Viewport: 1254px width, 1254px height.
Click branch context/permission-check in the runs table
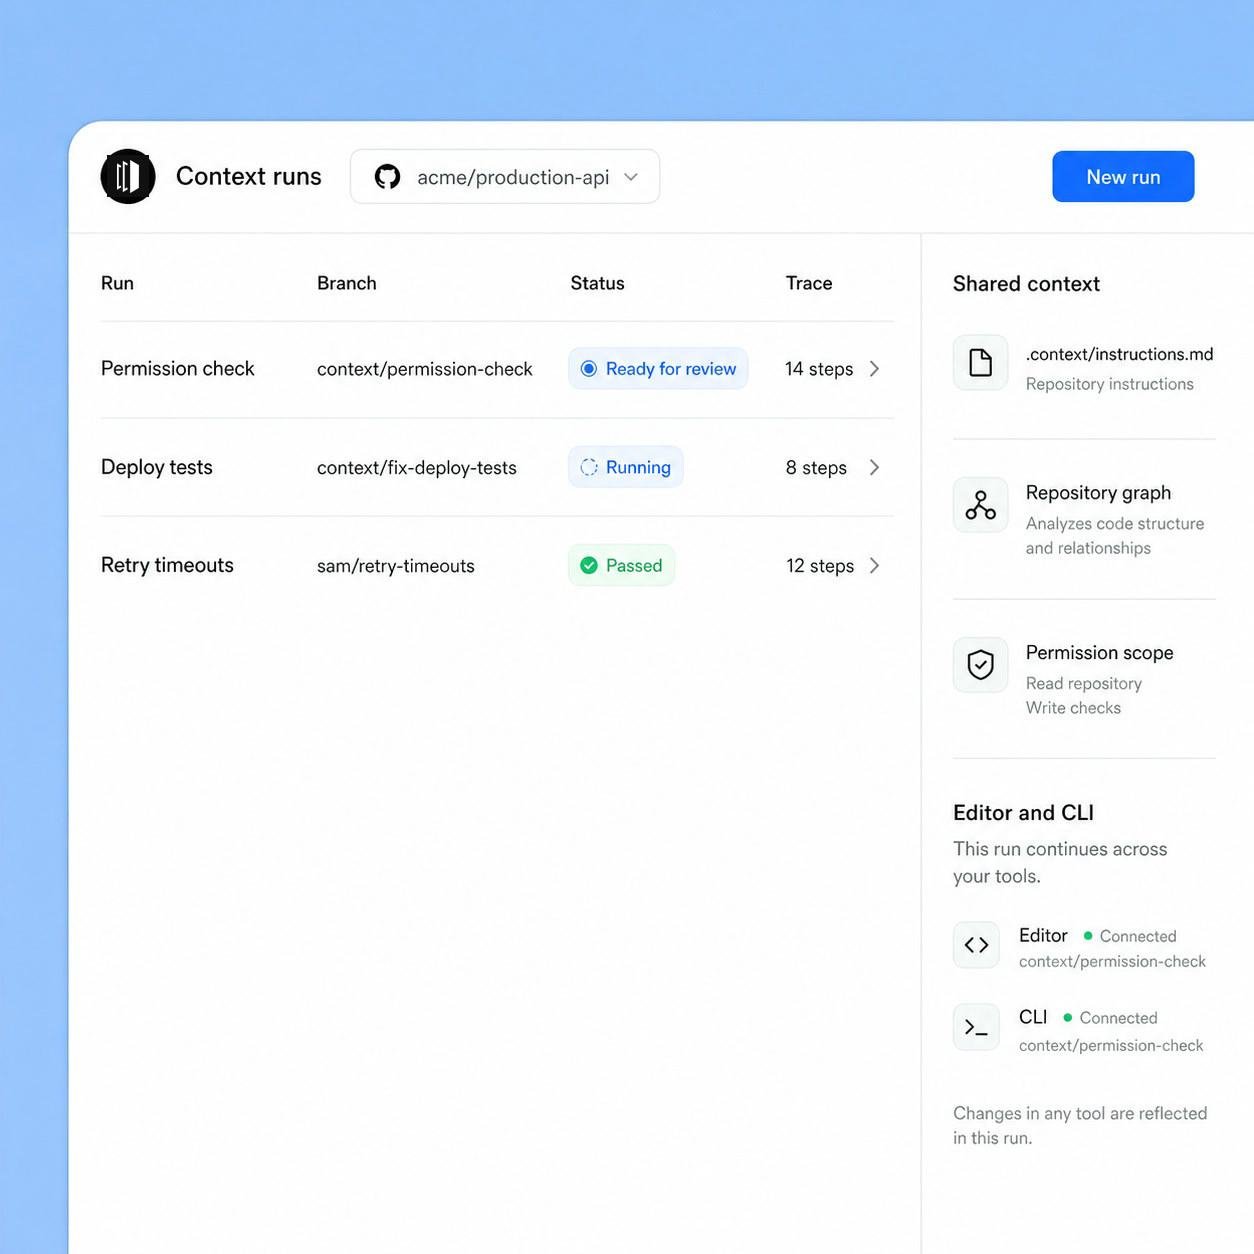[425, 369]
